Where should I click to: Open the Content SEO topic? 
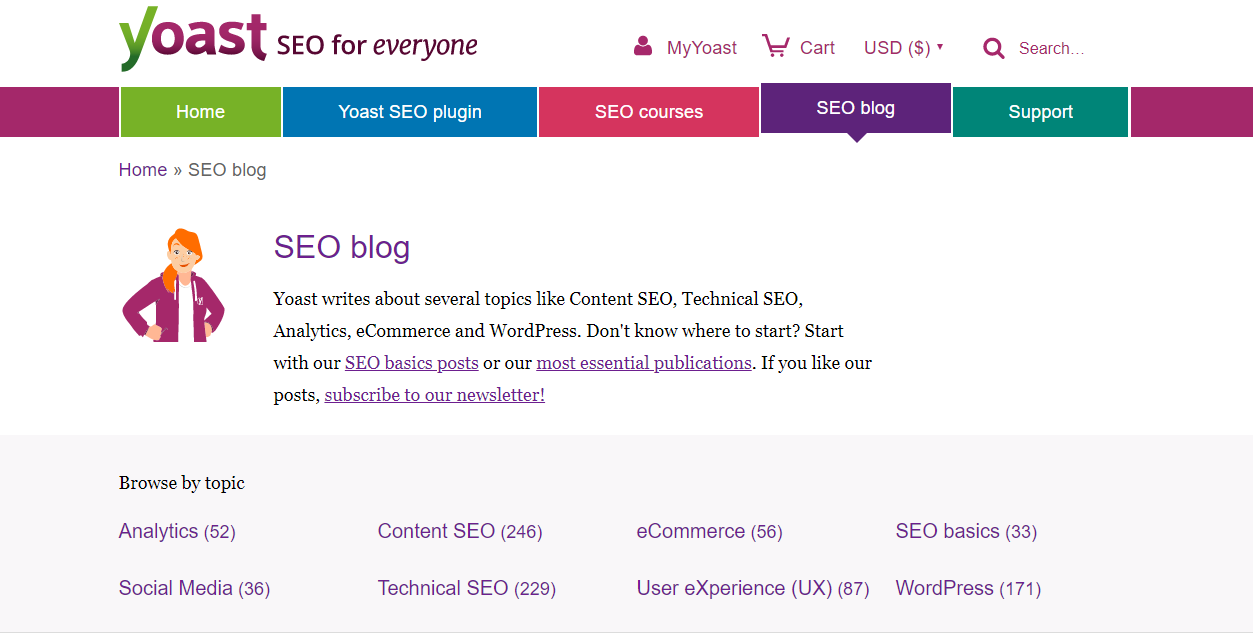click(437, 531)
